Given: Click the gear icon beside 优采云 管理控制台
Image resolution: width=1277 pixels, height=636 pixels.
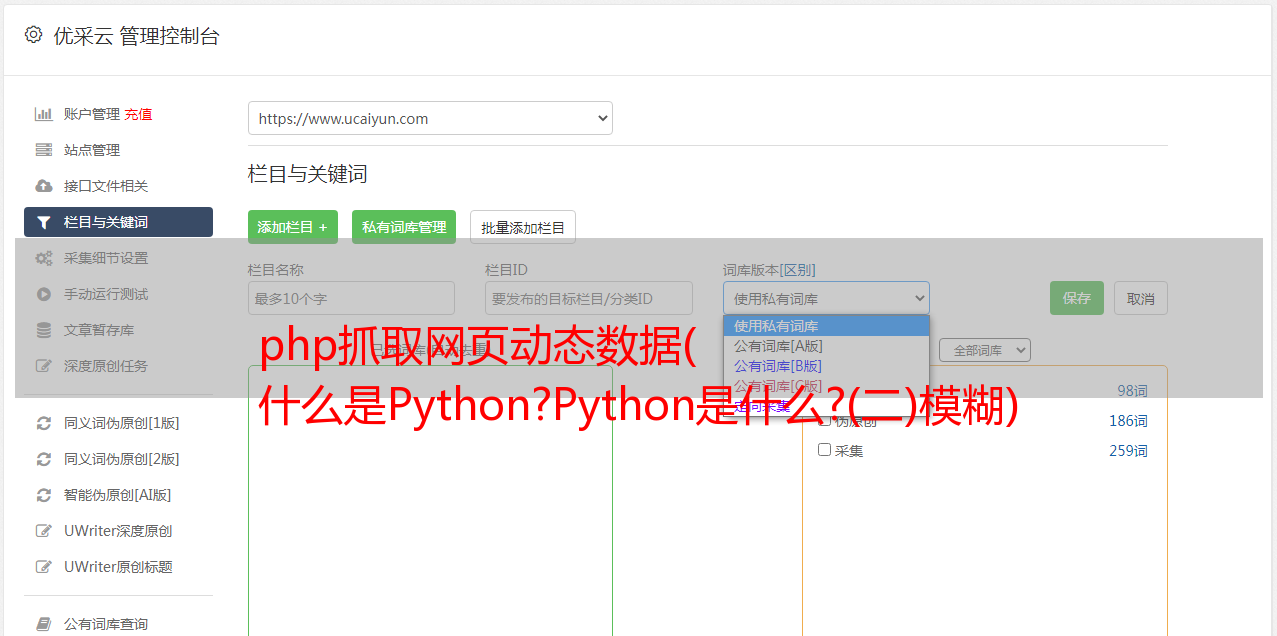Looking at the screenshot, I should [x=33, y=35].
